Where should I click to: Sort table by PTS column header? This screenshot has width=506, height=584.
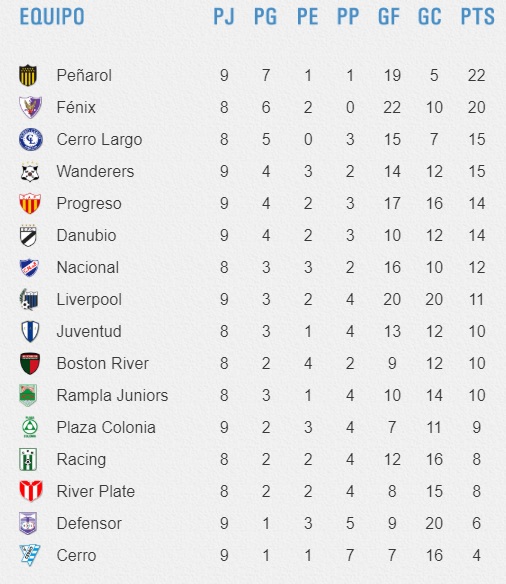coord(478,17)
